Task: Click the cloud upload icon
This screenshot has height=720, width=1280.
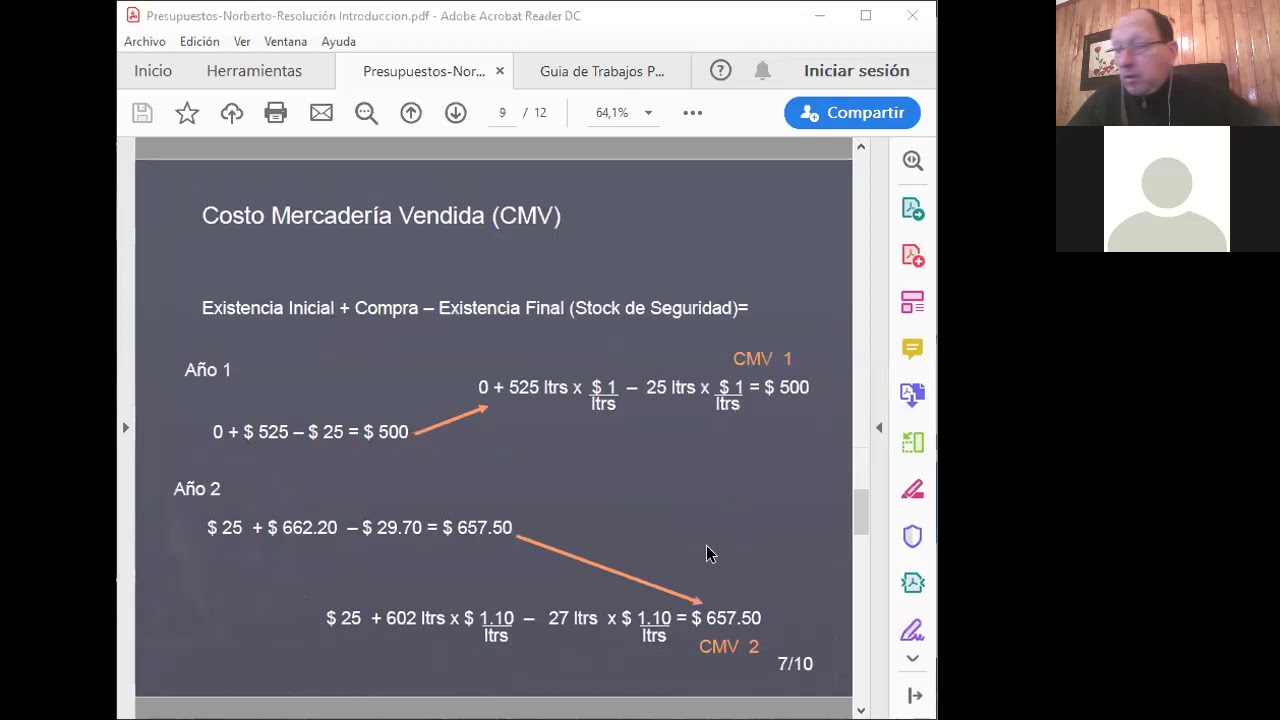Action: 232,113
